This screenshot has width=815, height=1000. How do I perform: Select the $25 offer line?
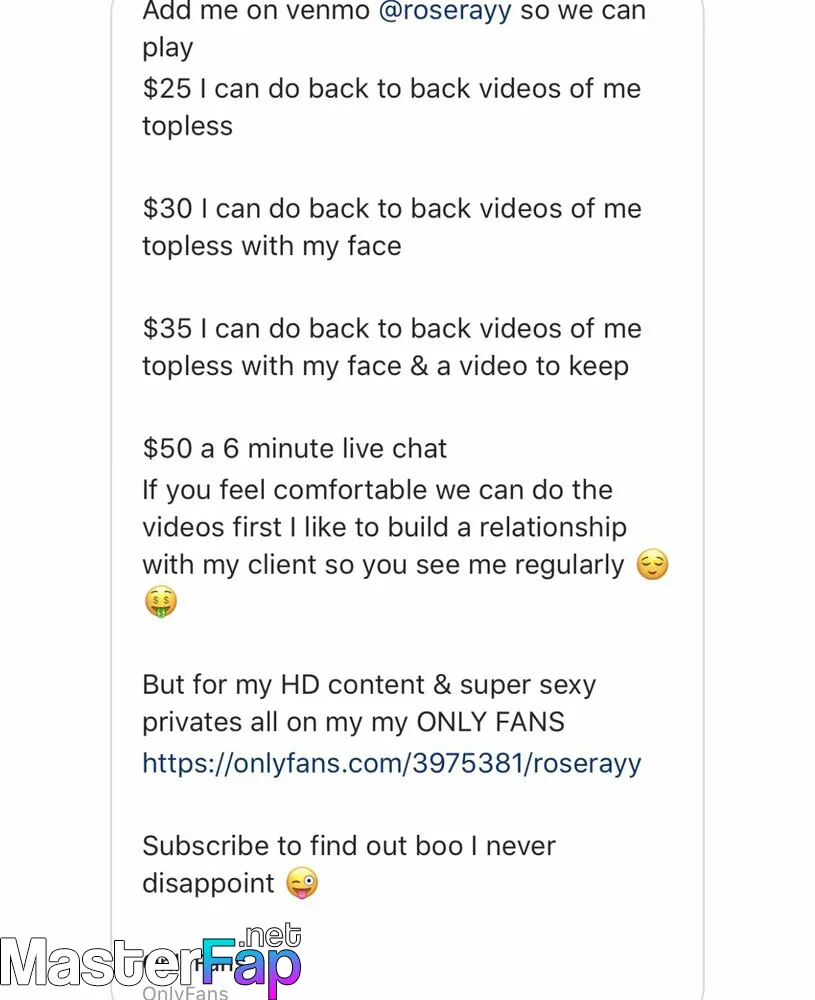point(392,107)
